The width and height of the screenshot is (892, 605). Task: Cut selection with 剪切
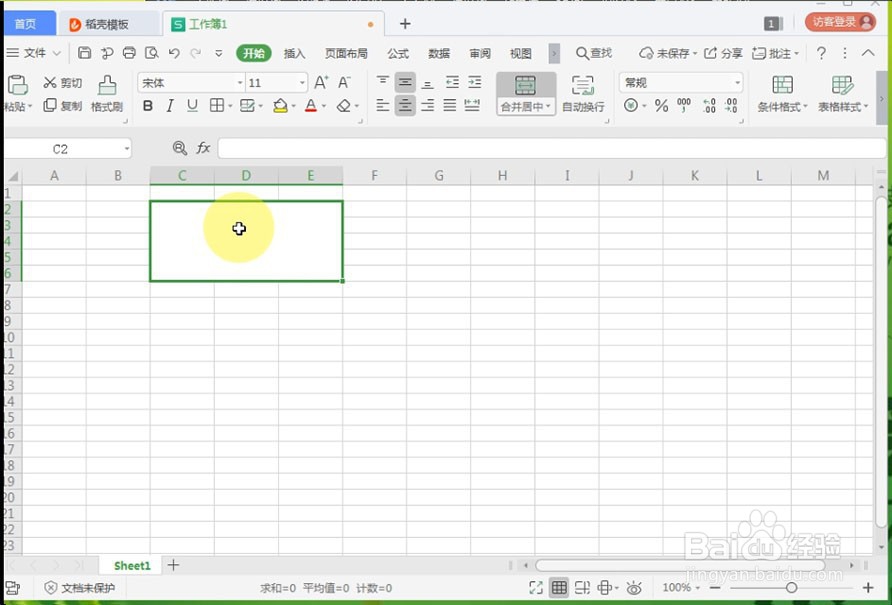[x=63, y=83]
